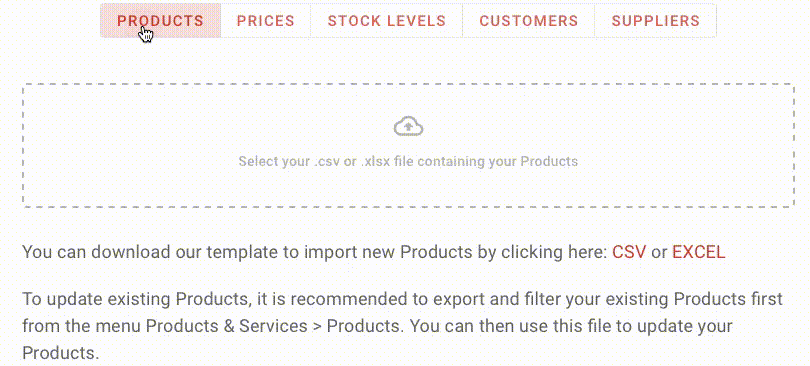Click red CSV word in template sentence
The width and height of the screenshot is (810, 366).
629,252
